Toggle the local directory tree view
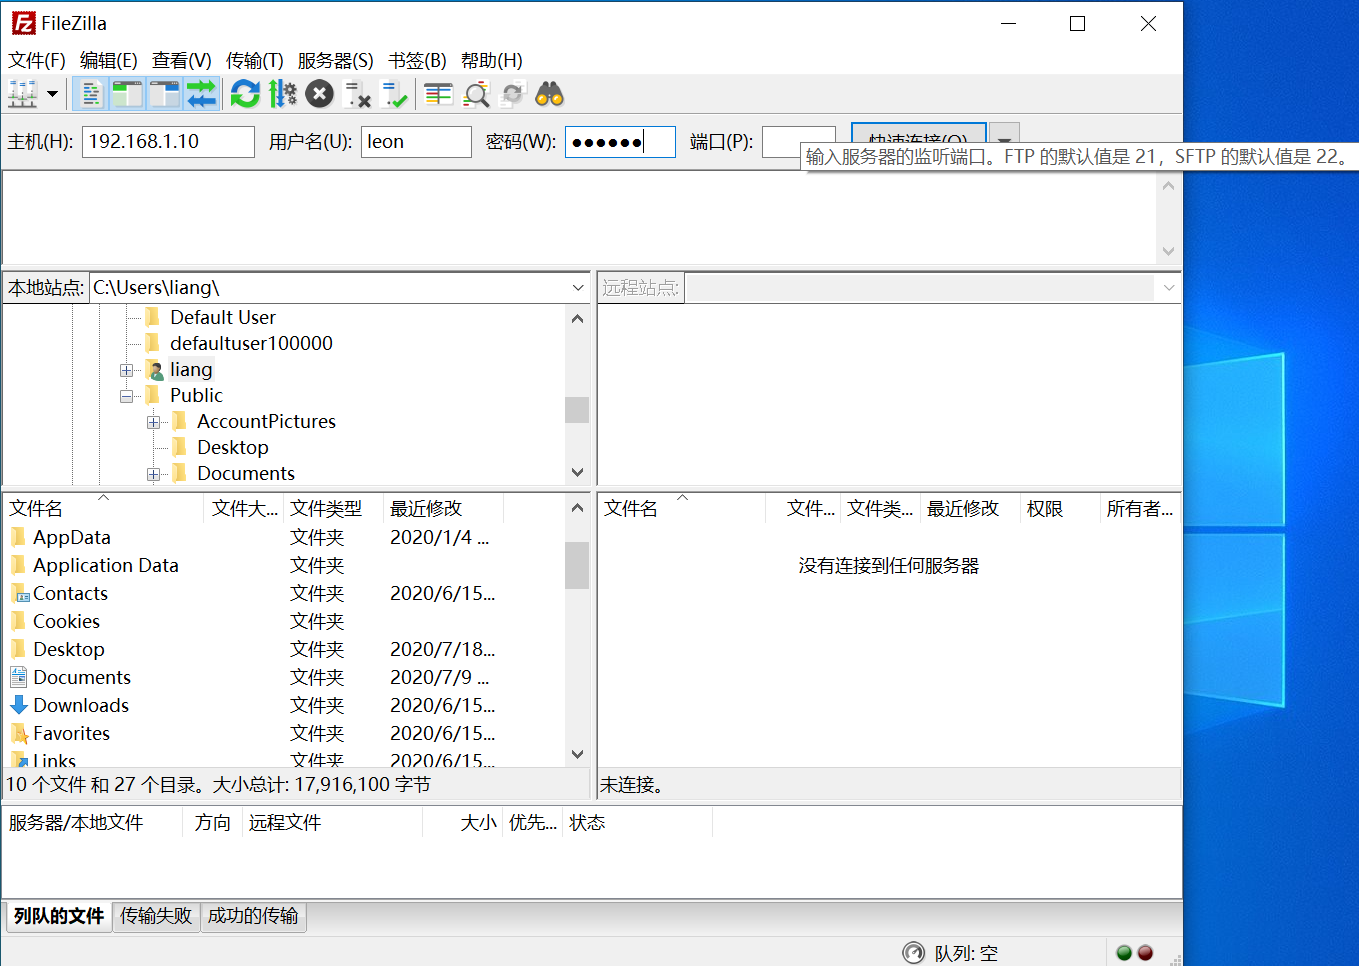The image size is (1359, 966). click(x=127, y=94)
